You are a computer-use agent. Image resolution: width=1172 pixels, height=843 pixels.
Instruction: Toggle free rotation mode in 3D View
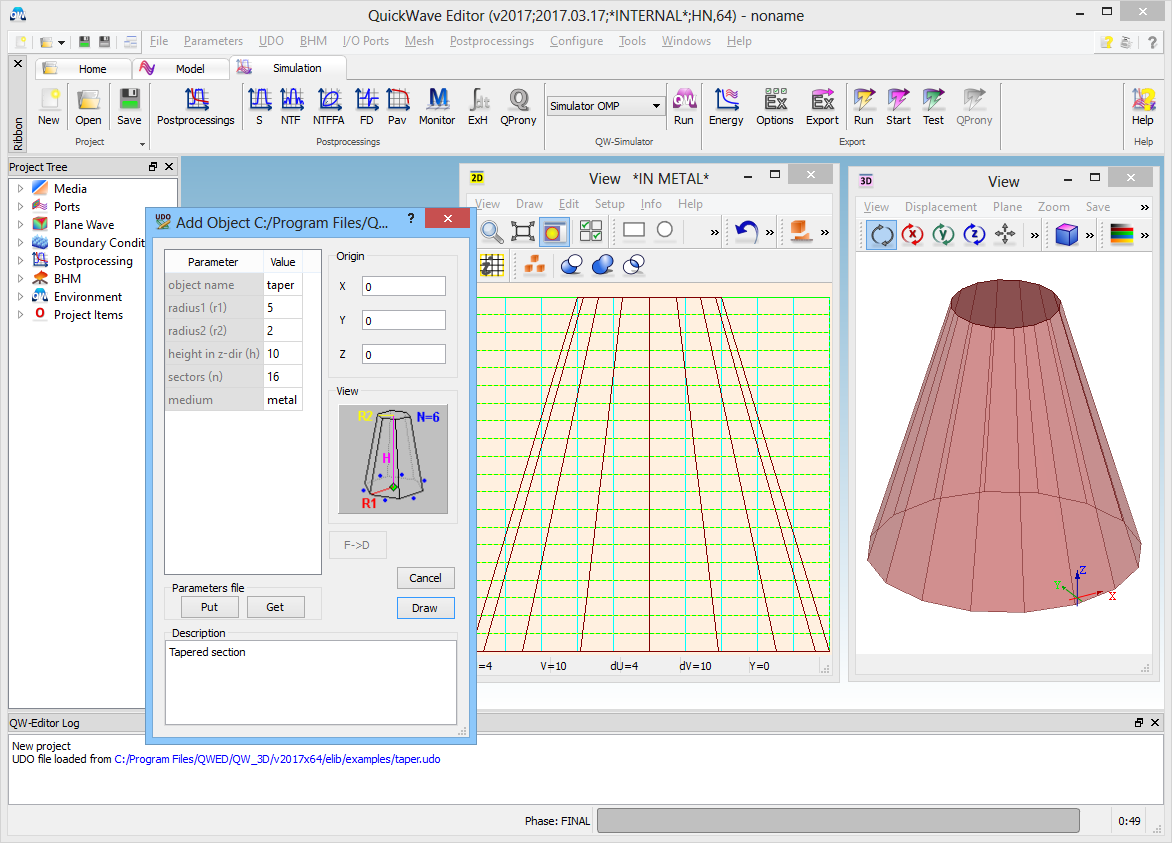882,235
